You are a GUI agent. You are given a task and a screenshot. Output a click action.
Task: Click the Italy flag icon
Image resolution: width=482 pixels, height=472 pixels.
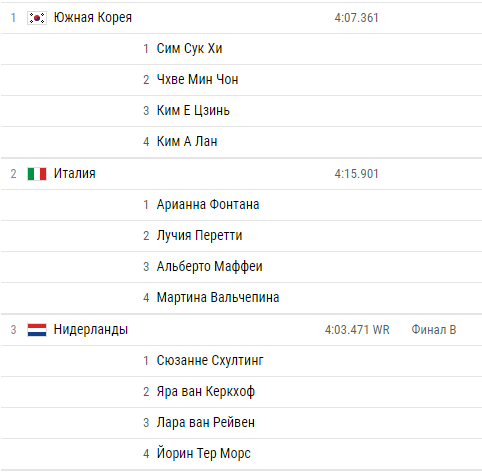(x=37, y=174)
